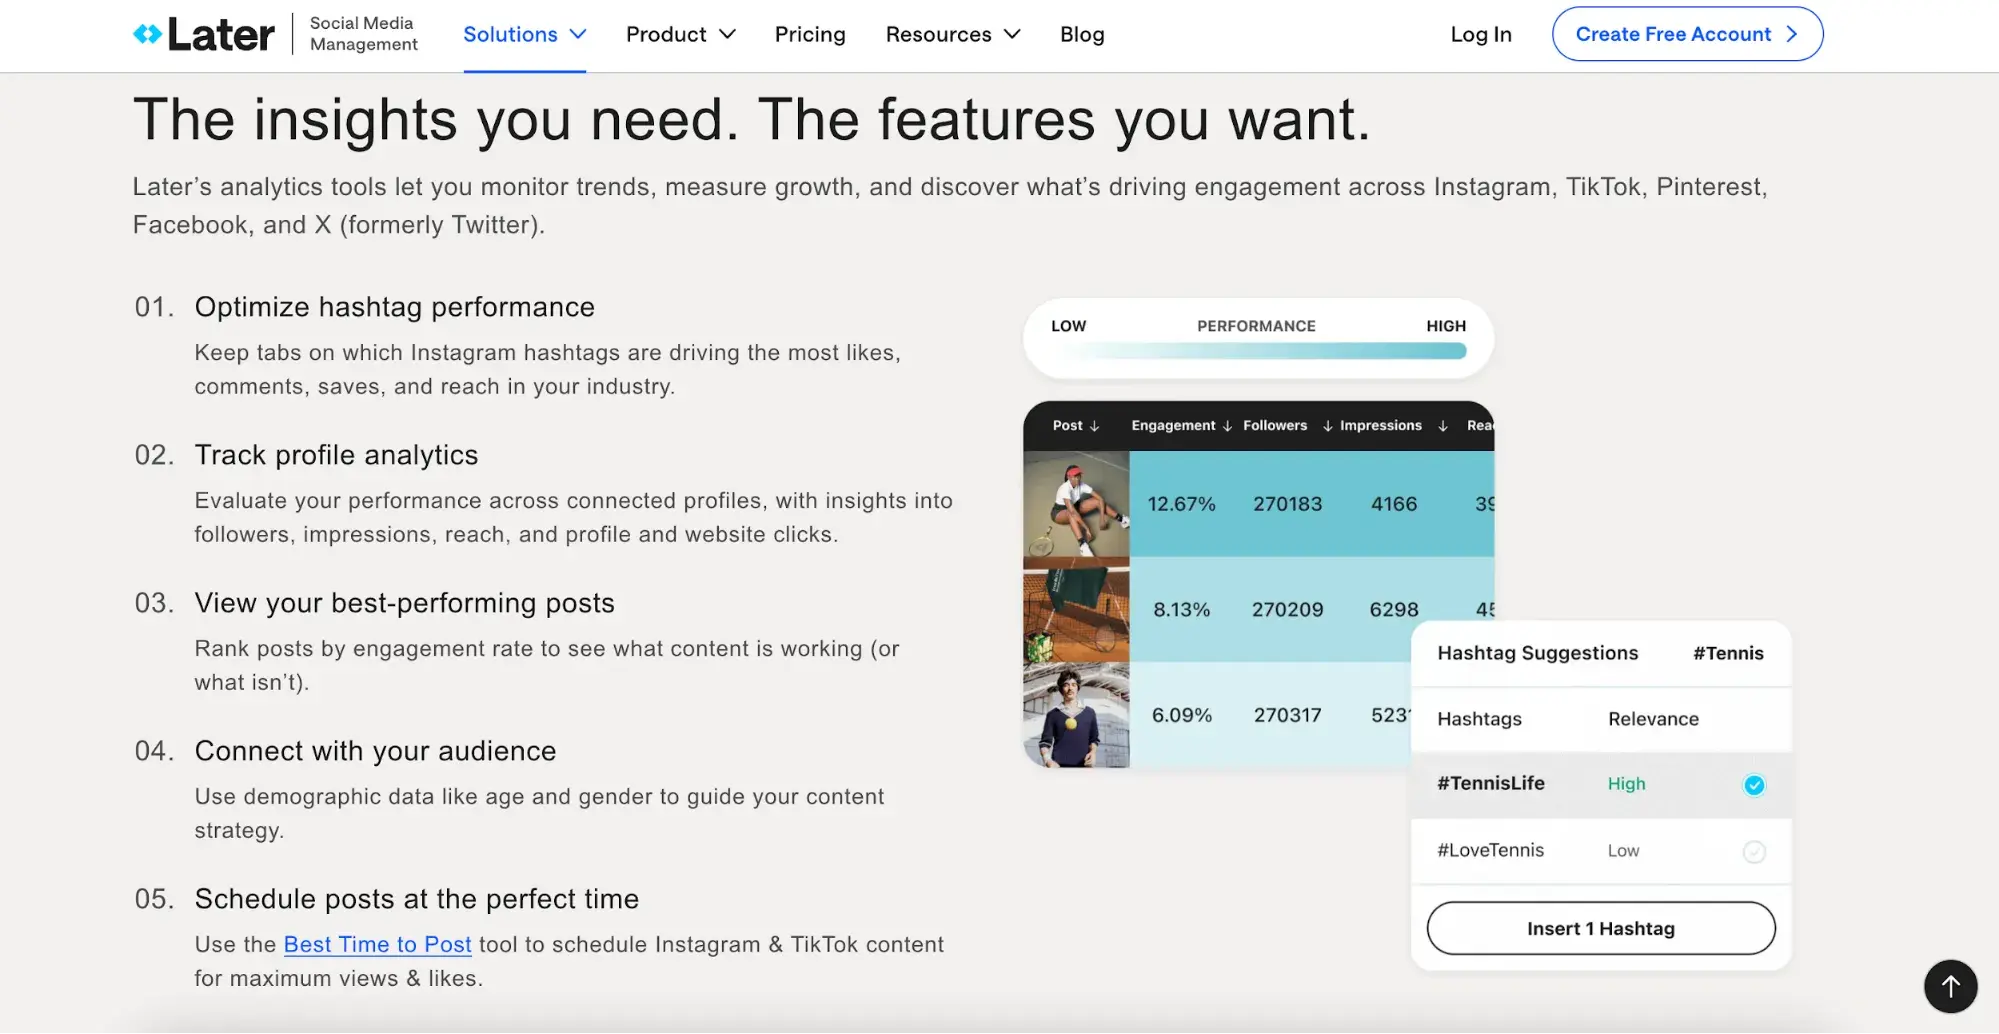This screenshot has width=1999, height=1034.
Task: Click the tennis player post thumbnail
Action: pyautogui.click(x=1076, y=504)
